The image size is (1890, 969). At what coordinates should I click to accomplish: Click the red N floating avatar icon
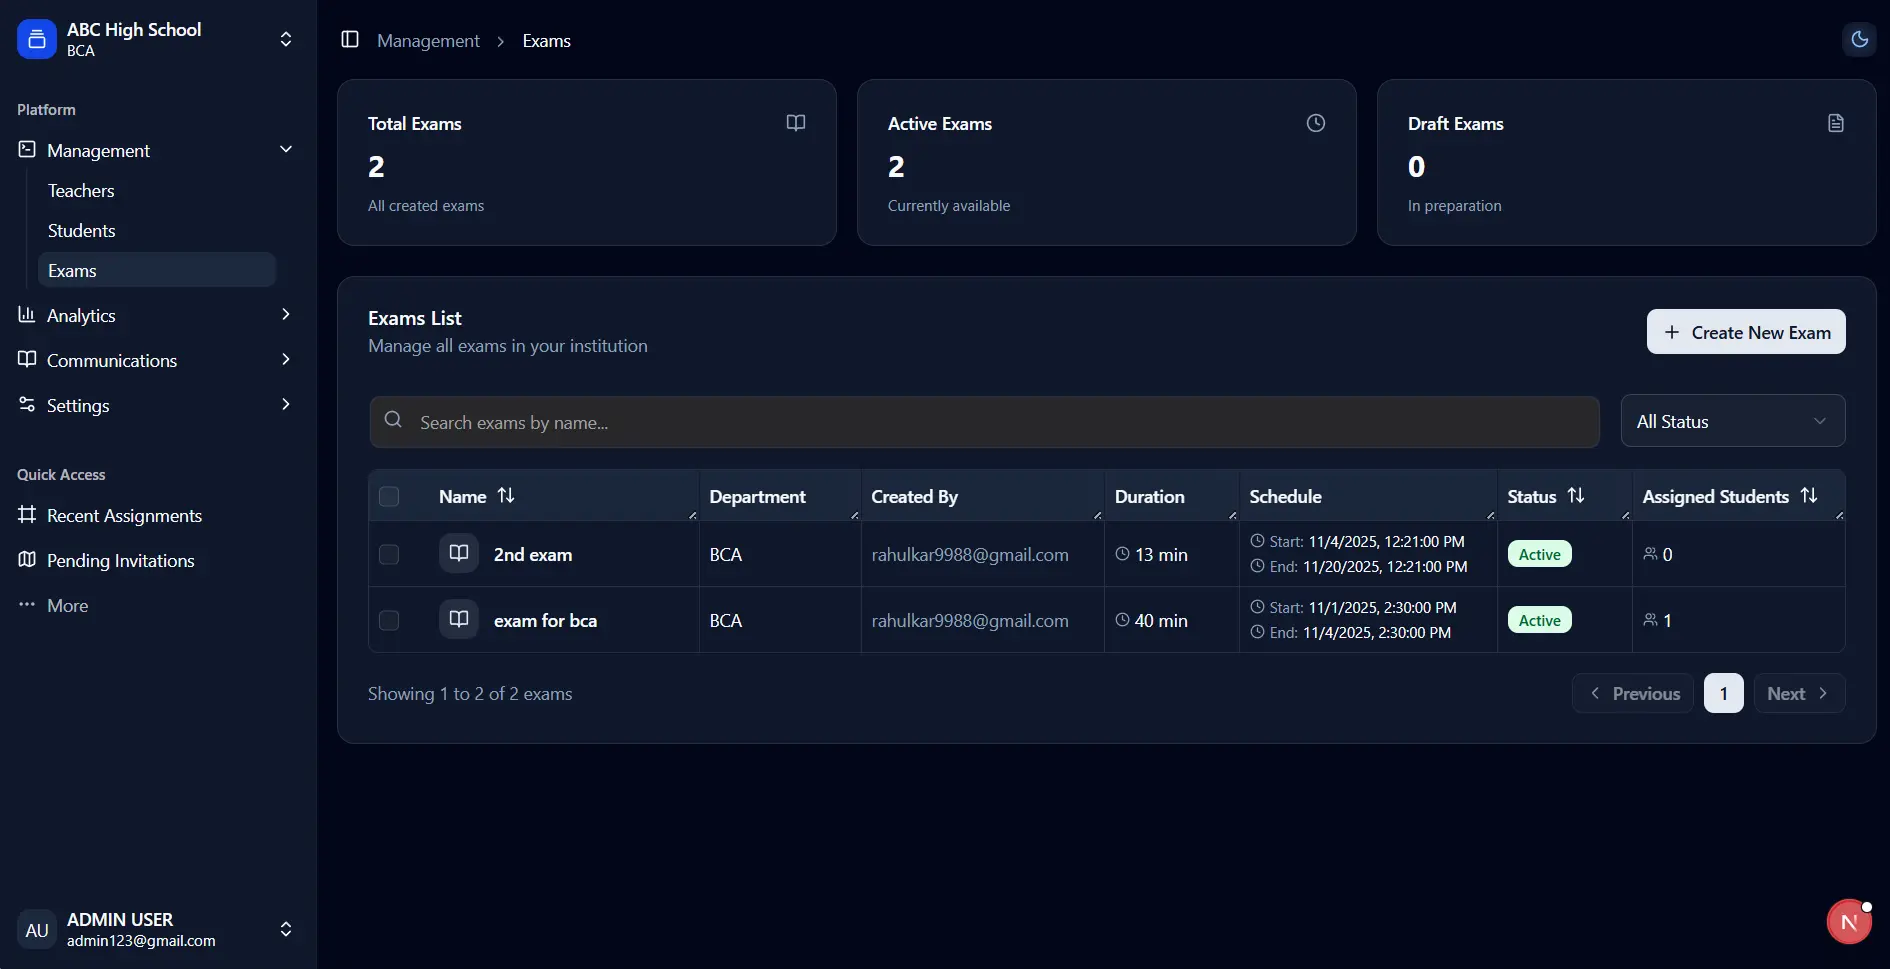pyautogui.click(x=1848, y=922)
